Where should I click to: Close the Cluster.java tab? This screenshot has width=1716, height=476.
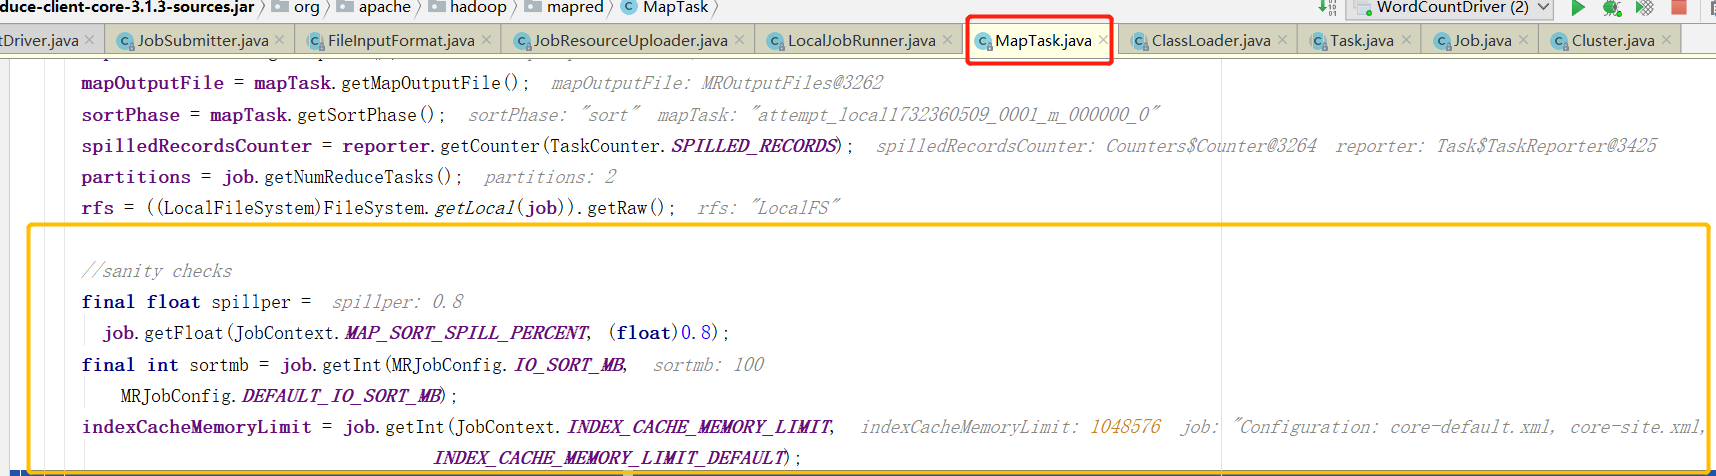point(1666,40)
